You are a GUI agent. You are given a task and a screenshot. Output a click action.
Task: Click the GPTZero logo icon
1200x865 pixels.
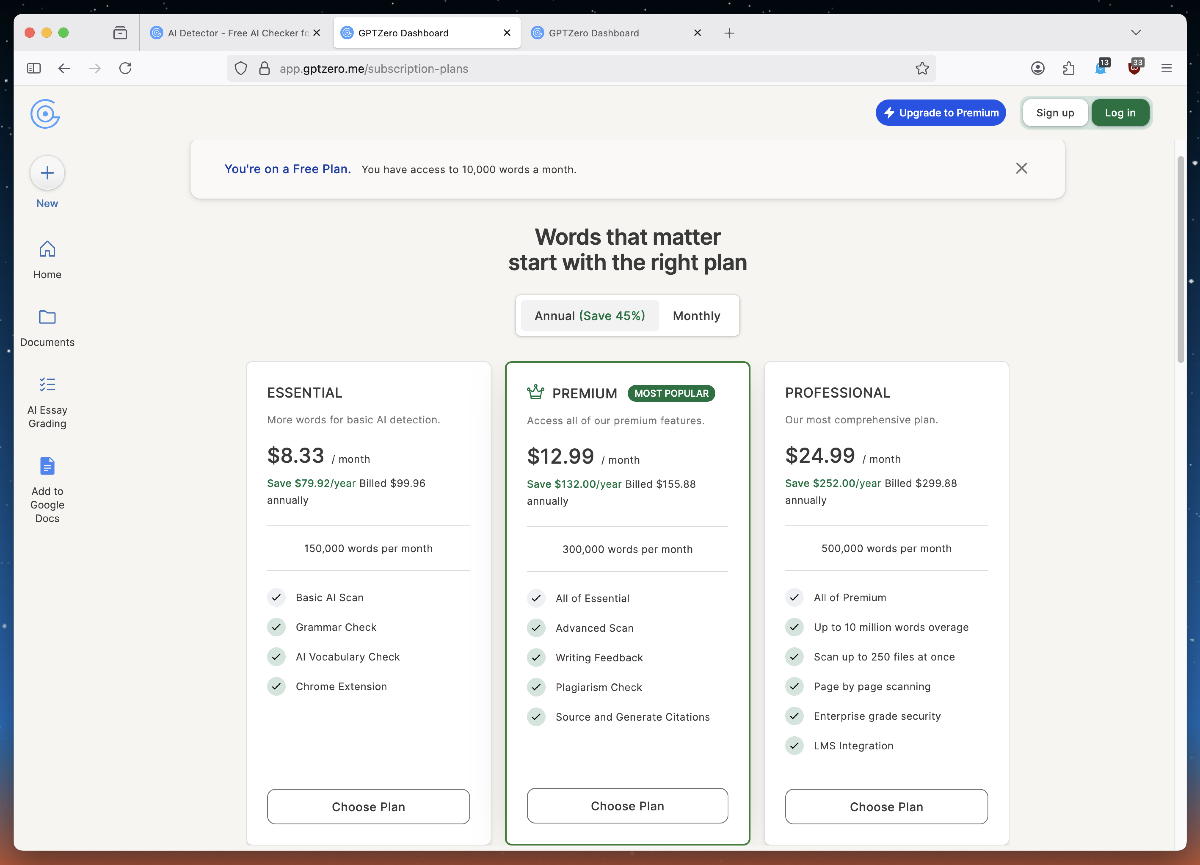[45, 114]
